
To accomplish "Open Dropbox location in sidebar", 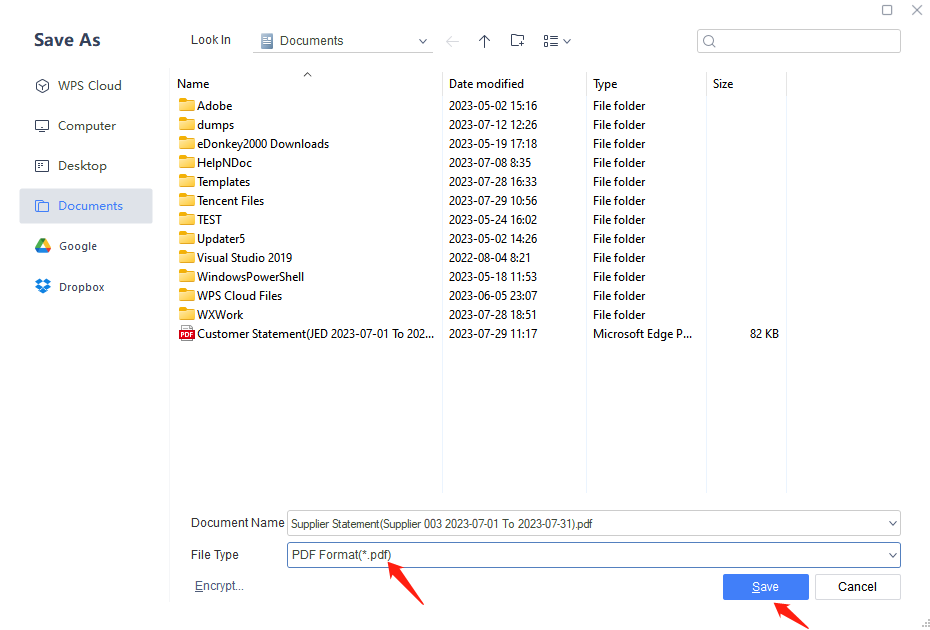I will (x=81, y=287).
